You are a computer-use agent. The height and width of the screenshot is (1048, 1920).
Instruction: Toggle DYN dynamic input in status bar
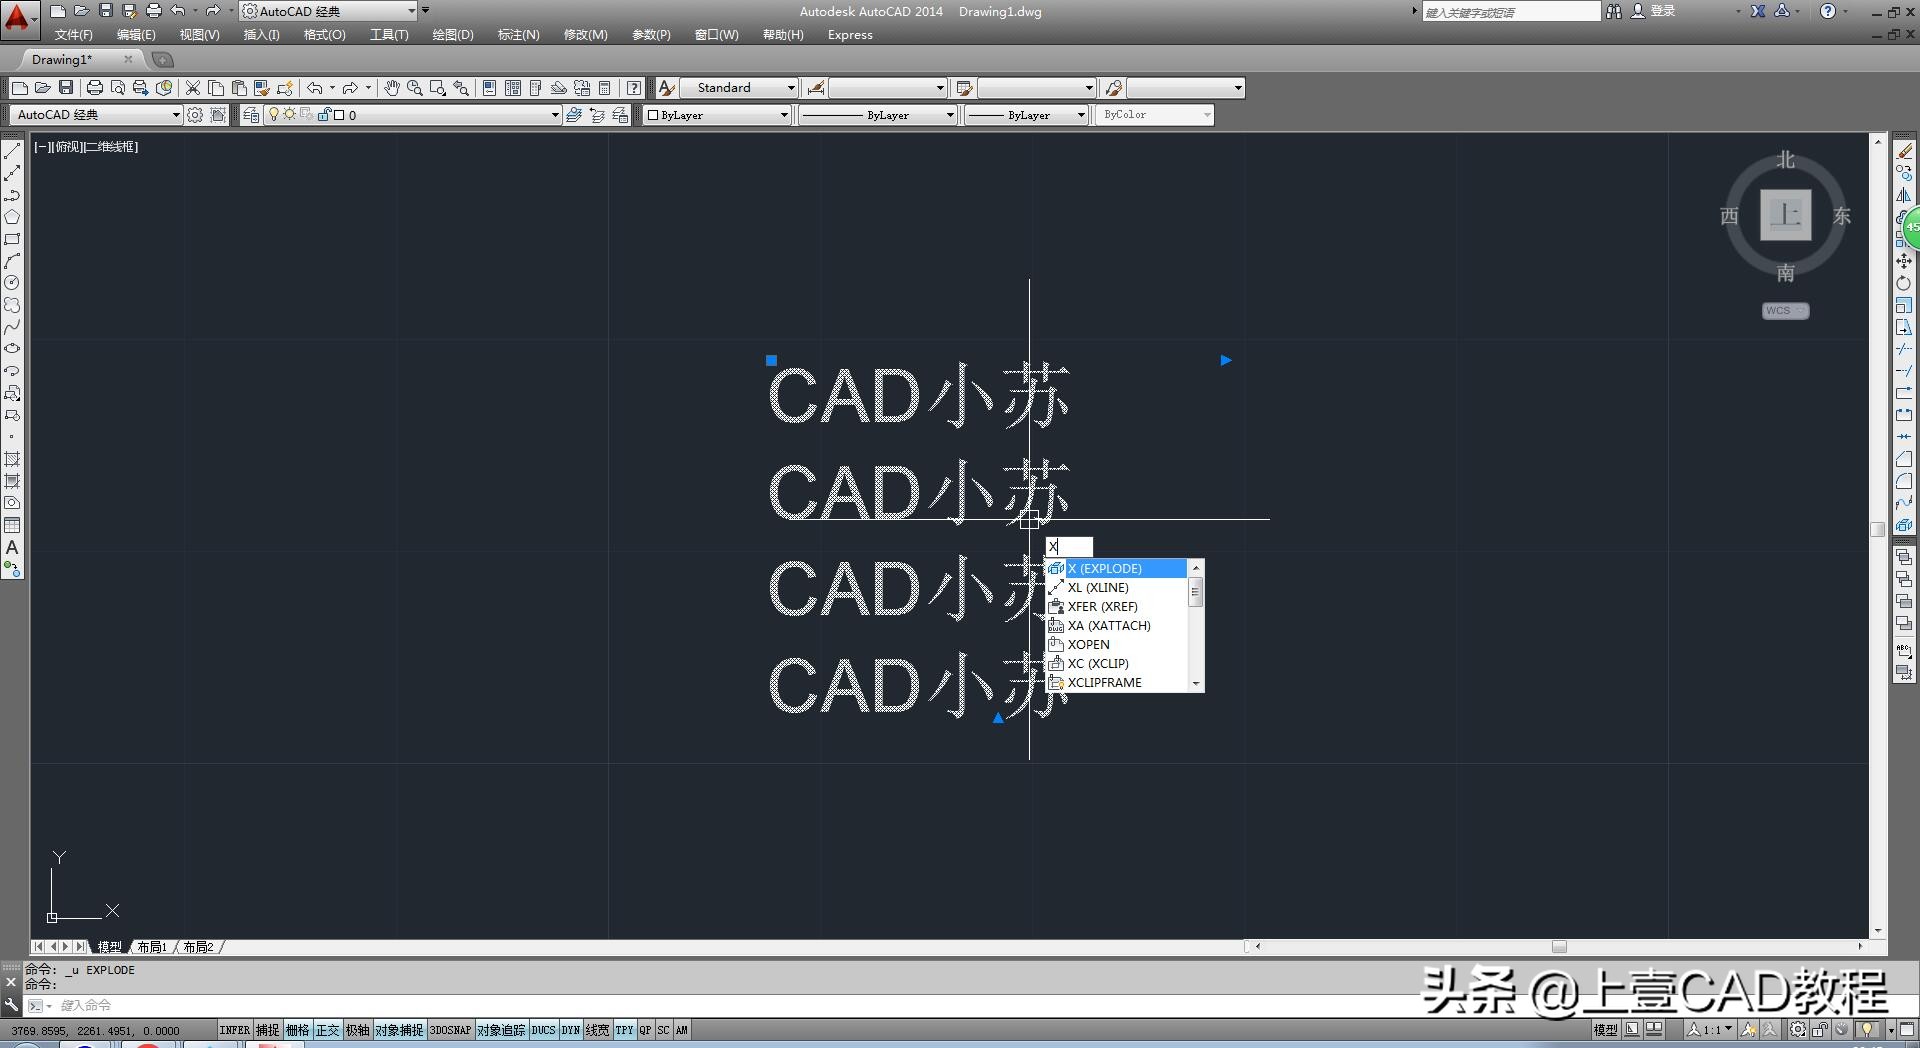571,1030
